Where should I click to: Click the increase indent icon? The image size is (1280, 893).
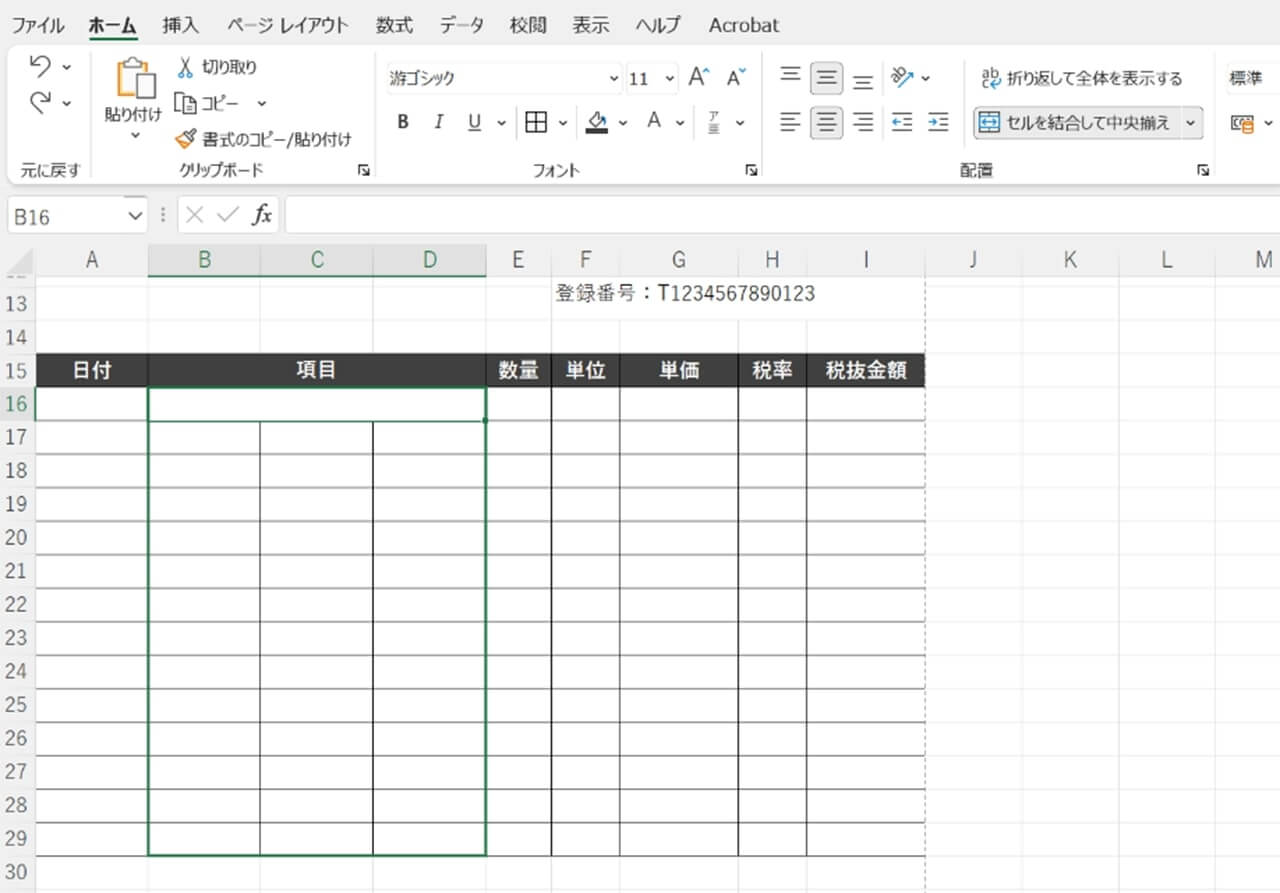pyautogui.click(x=938, y=122)
